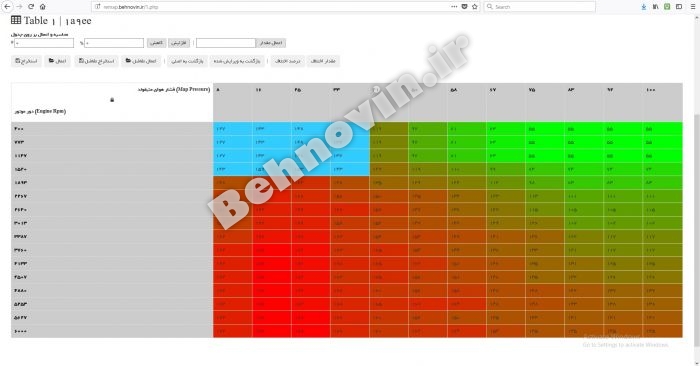Select the Map Pressure 83 column header

[584, 102]
